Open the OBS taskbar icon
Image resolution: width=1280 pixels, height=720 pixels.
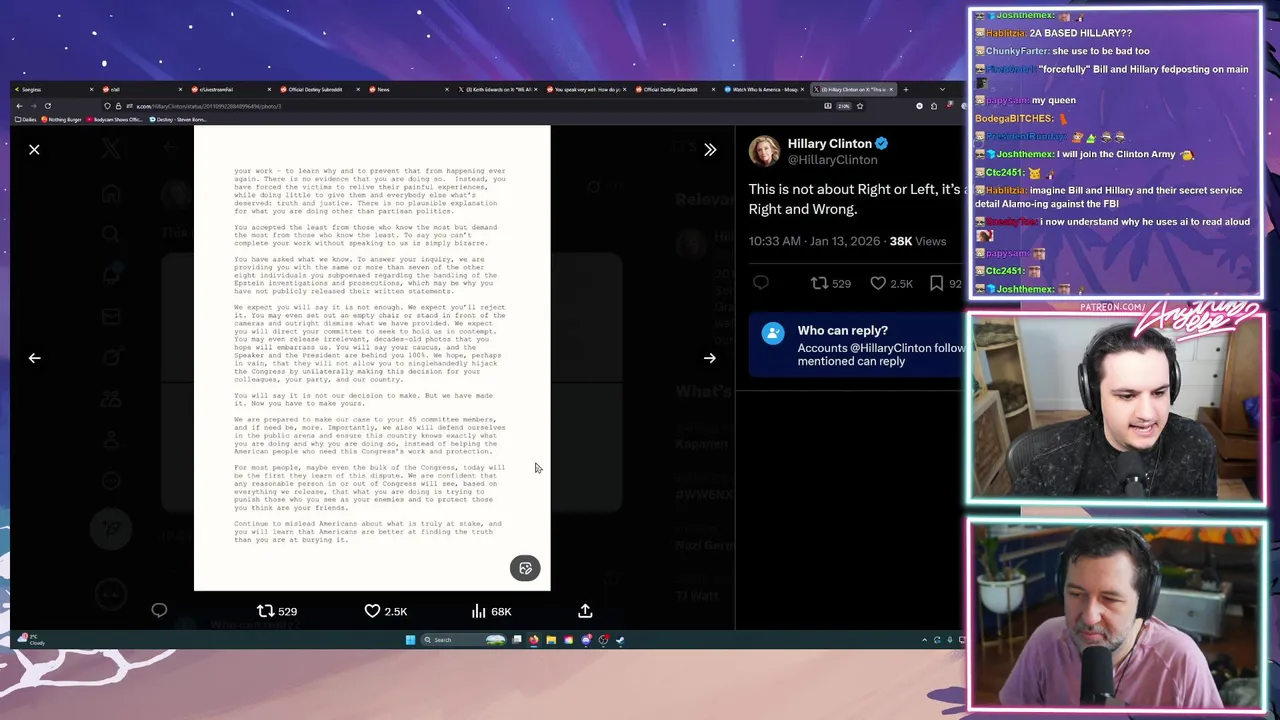pyautogui.click(x=603, y=640)
